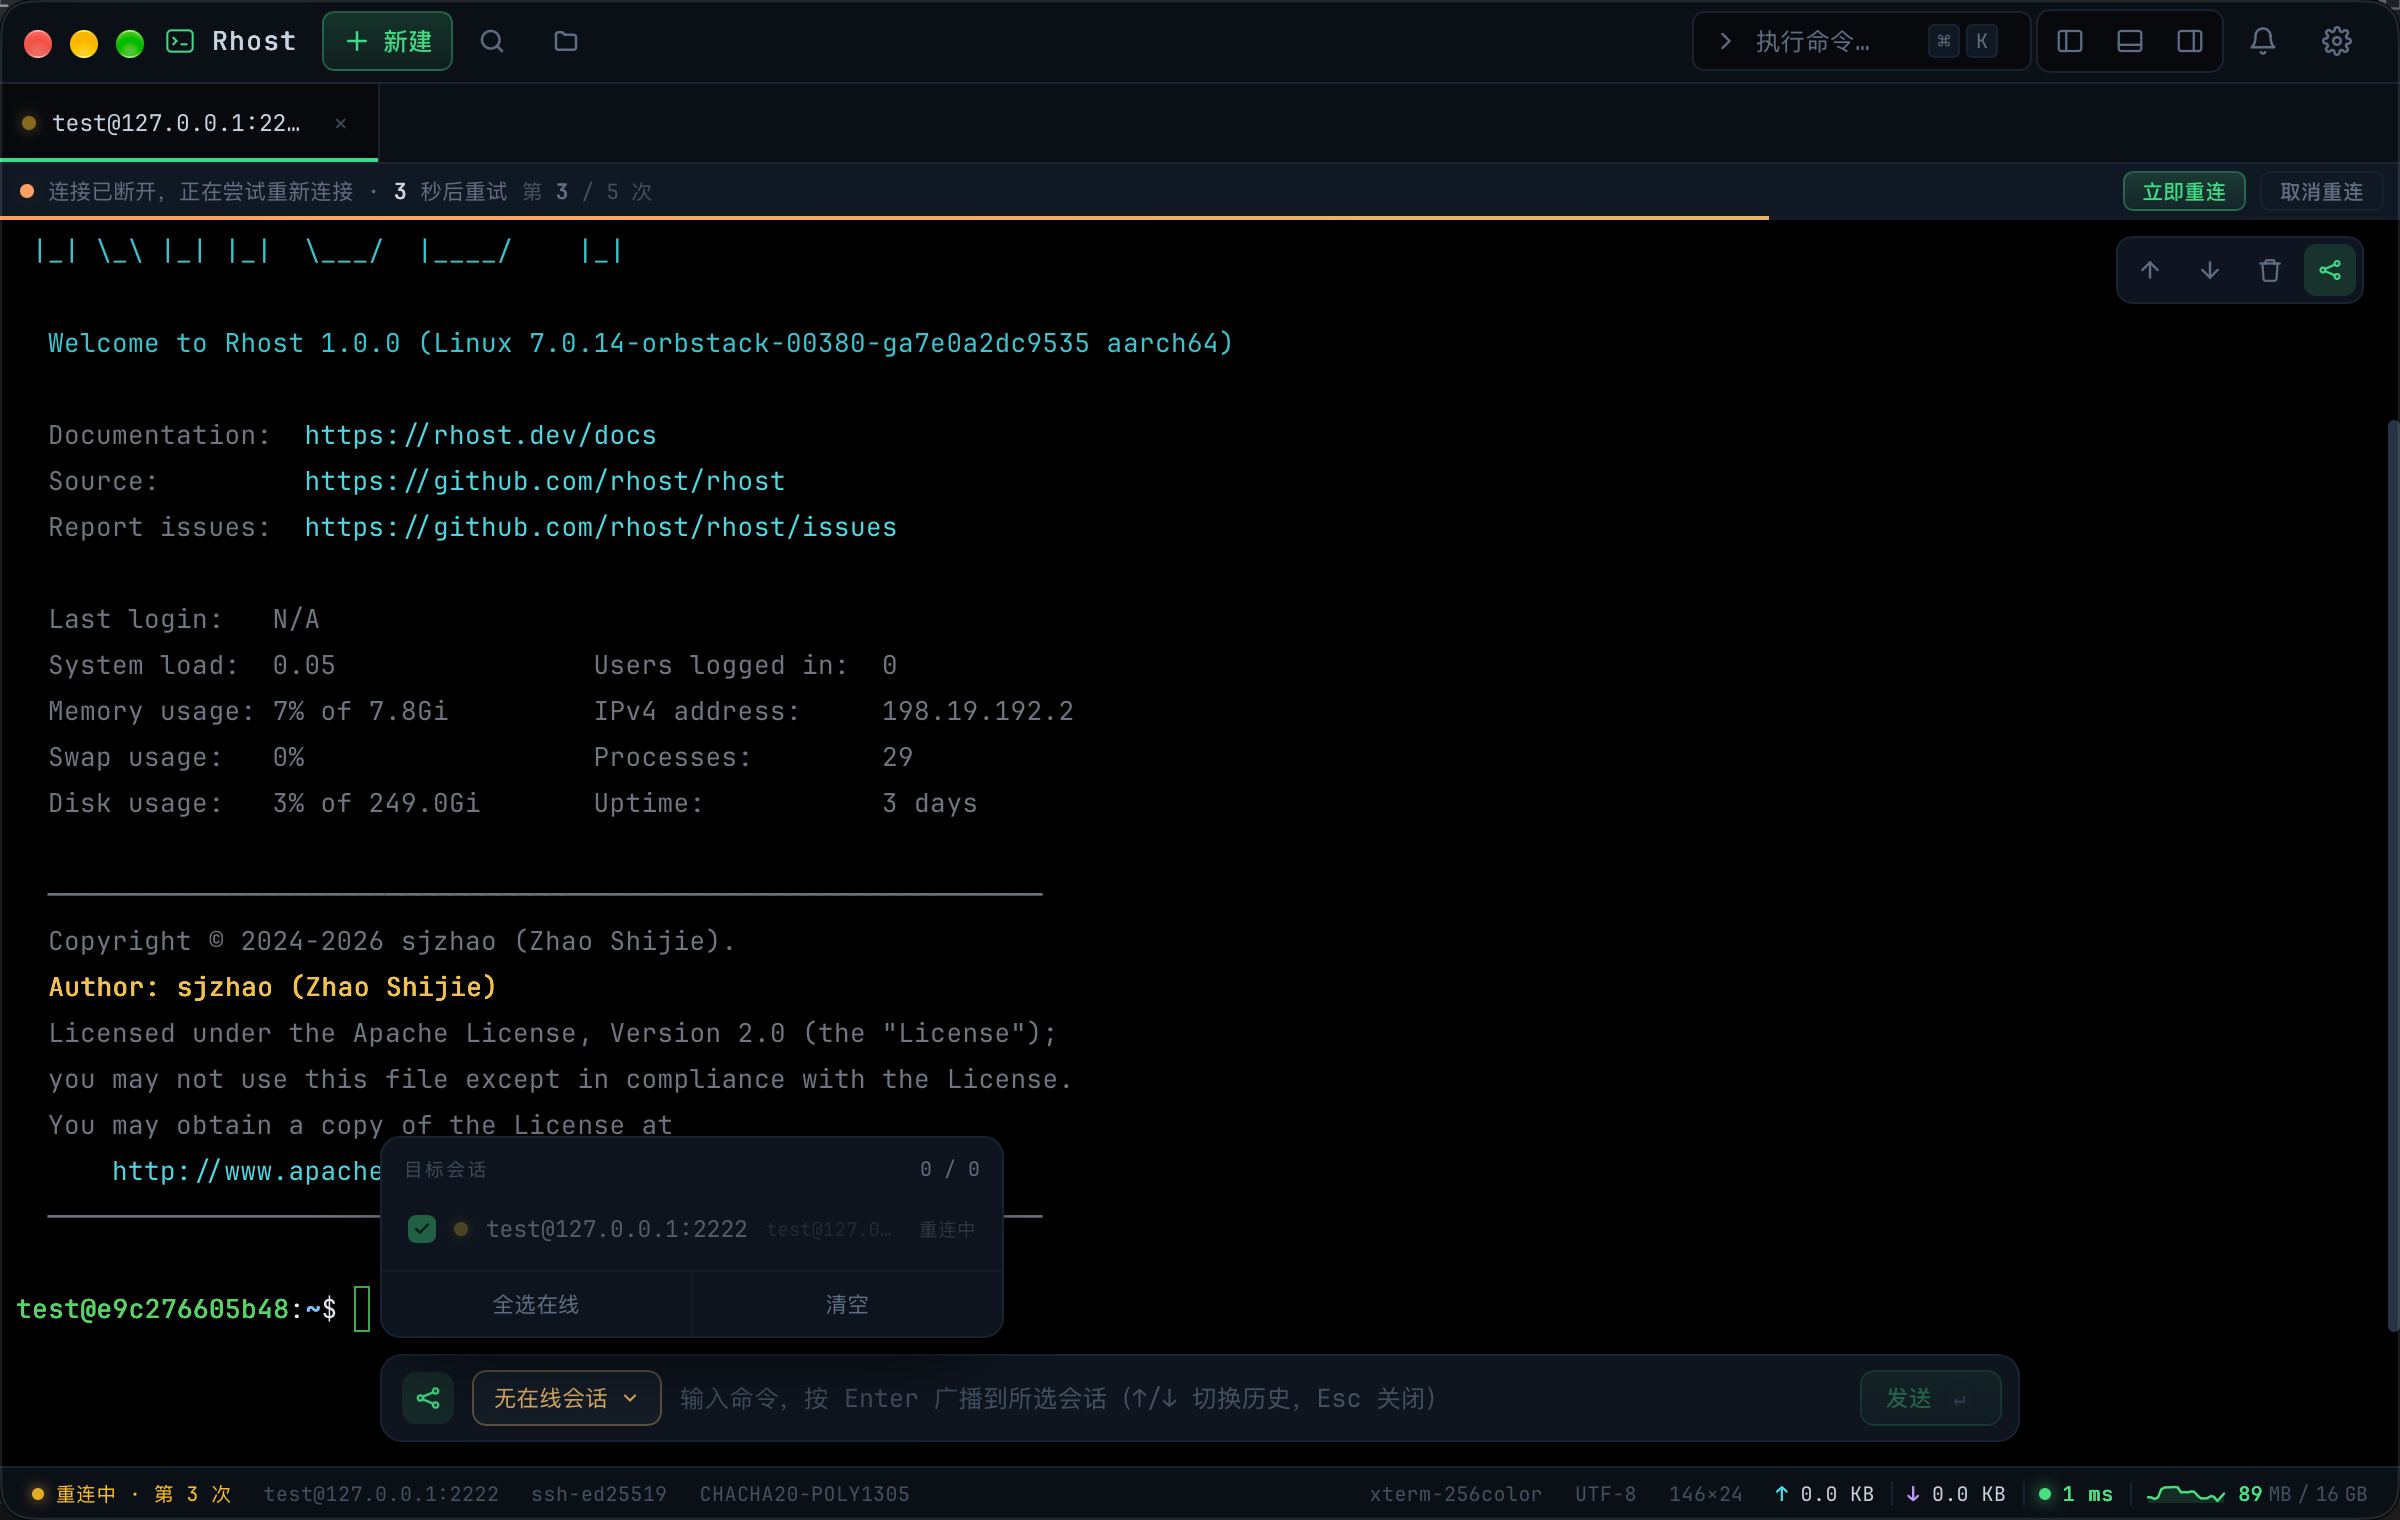Click 全选在线 in session popup

click(536, 1304)
